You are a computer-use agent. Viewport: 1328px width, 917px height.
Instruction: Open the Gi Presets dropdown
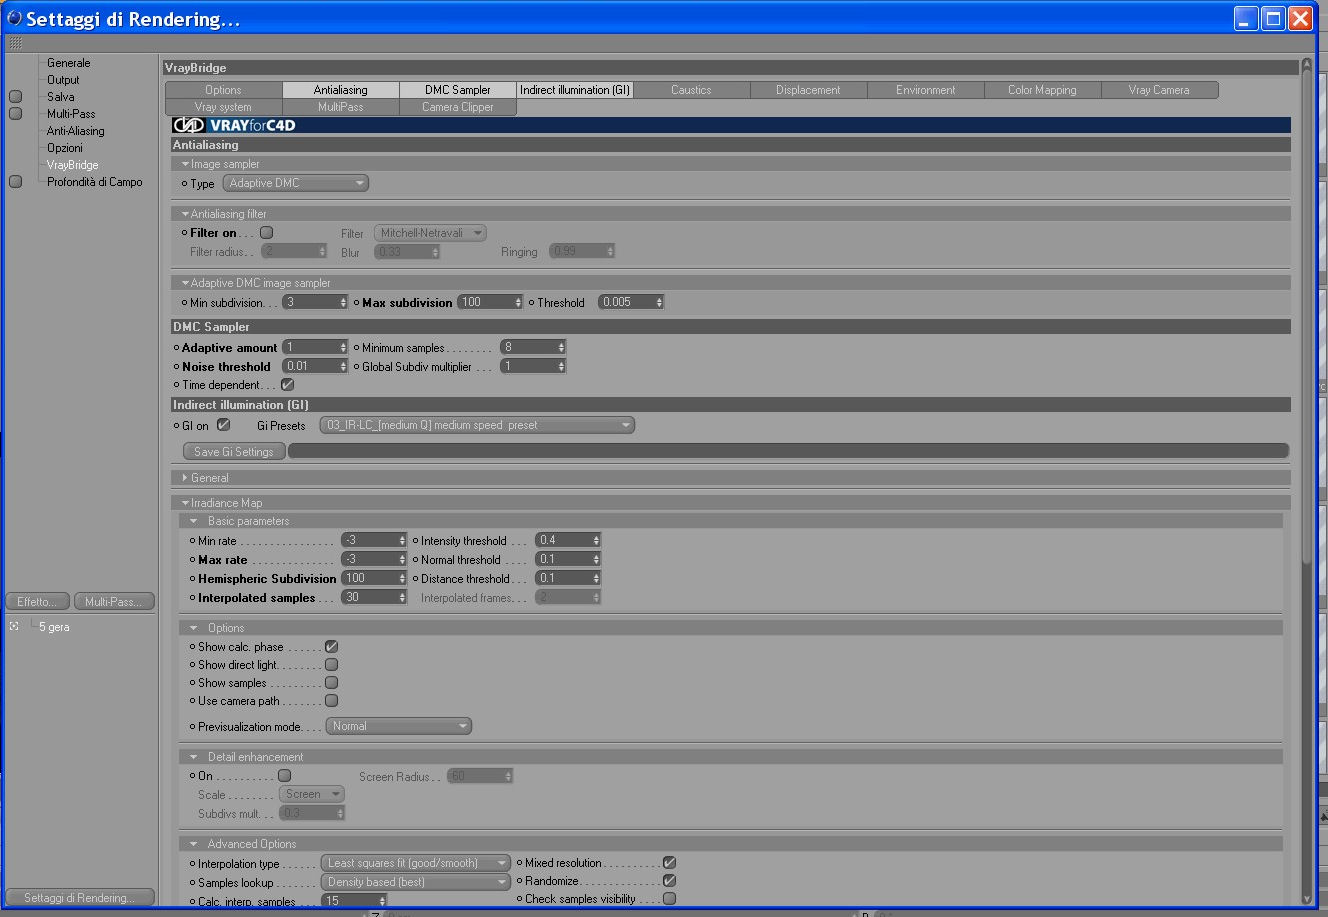coord(477,426)
